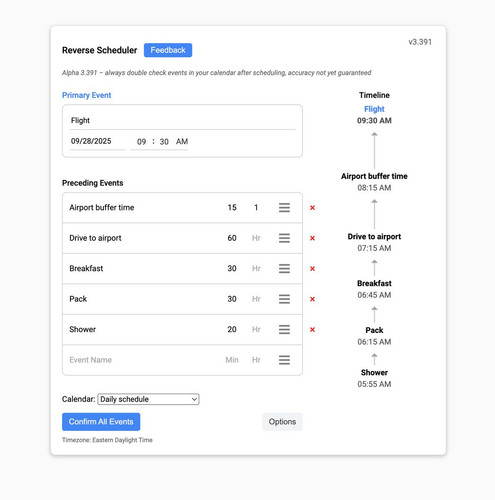
Task: Open the Options button
Action: coord(282,422)
